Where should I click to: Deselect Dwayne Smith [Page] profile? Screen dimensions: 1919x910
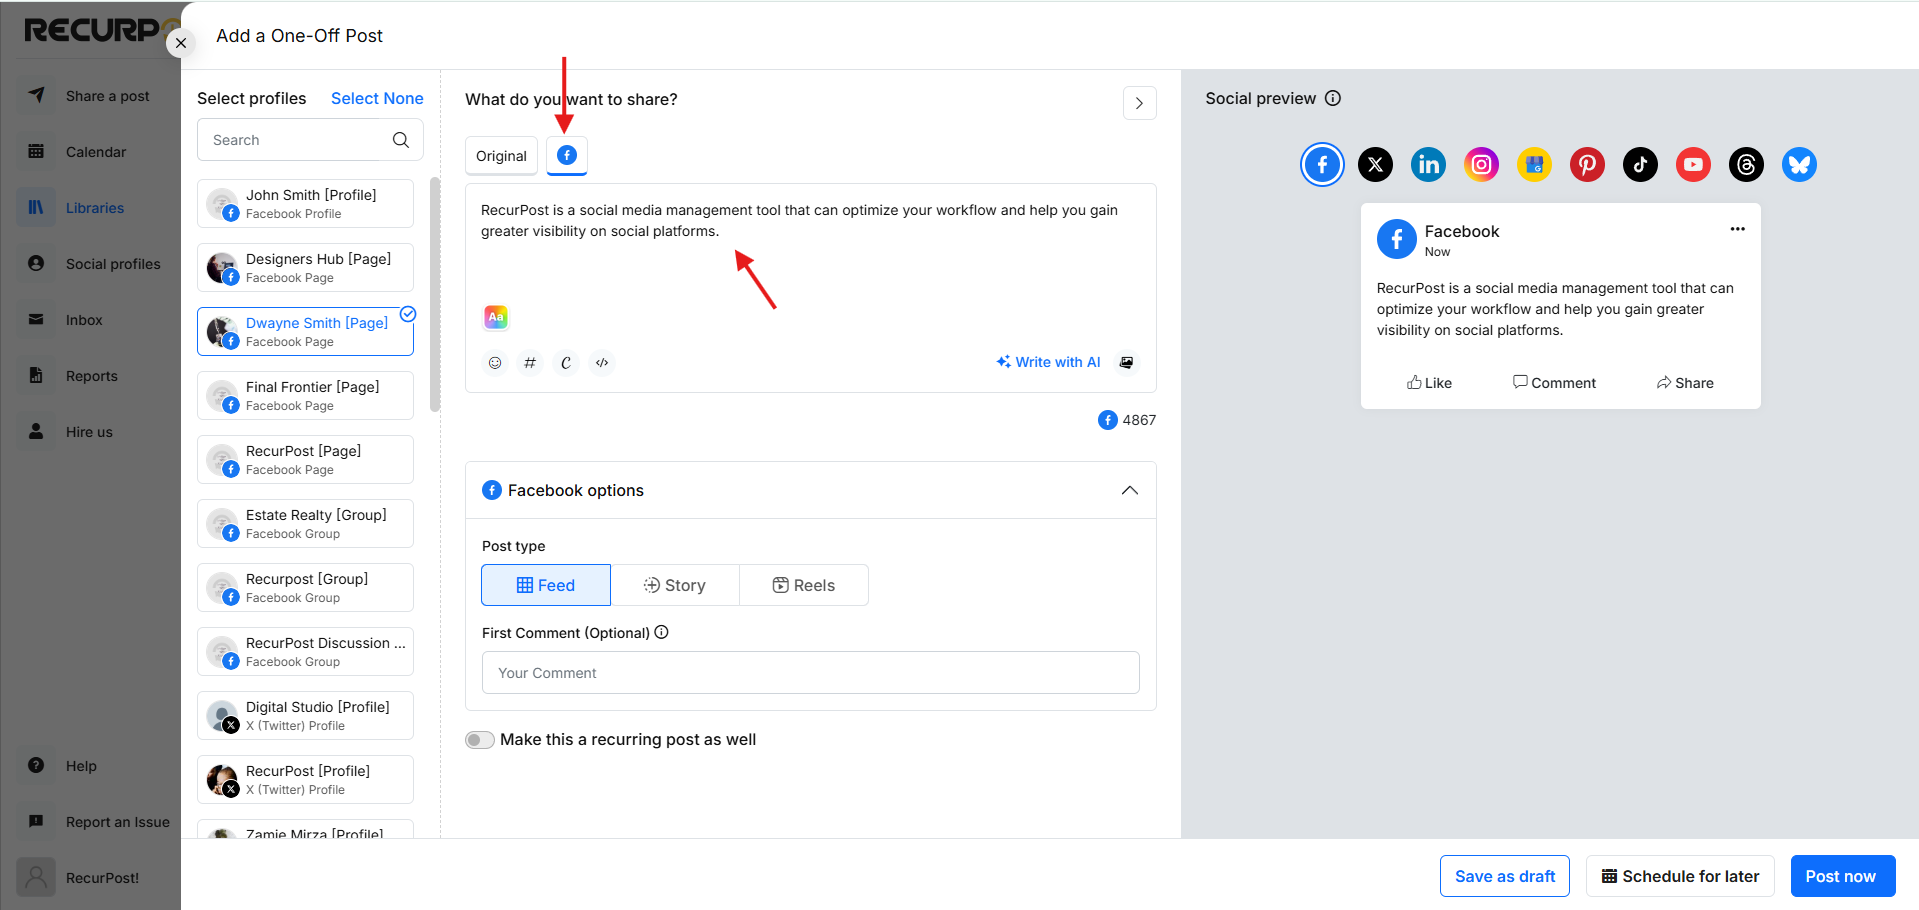(305, 332)
